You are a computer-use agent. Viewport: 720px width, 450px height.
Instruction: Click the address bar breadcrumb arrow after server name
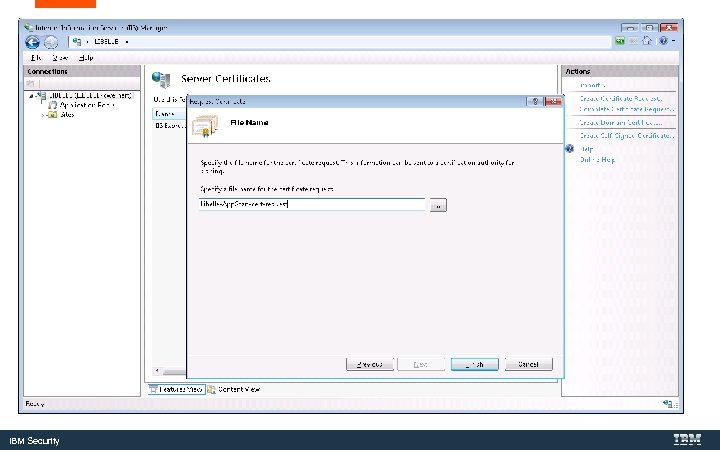click(127, 42)
